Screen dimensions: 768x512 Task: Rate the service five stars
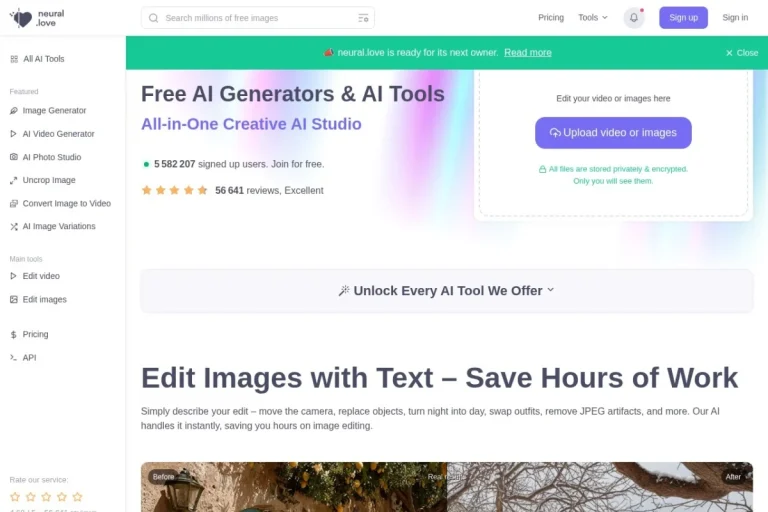77,497
